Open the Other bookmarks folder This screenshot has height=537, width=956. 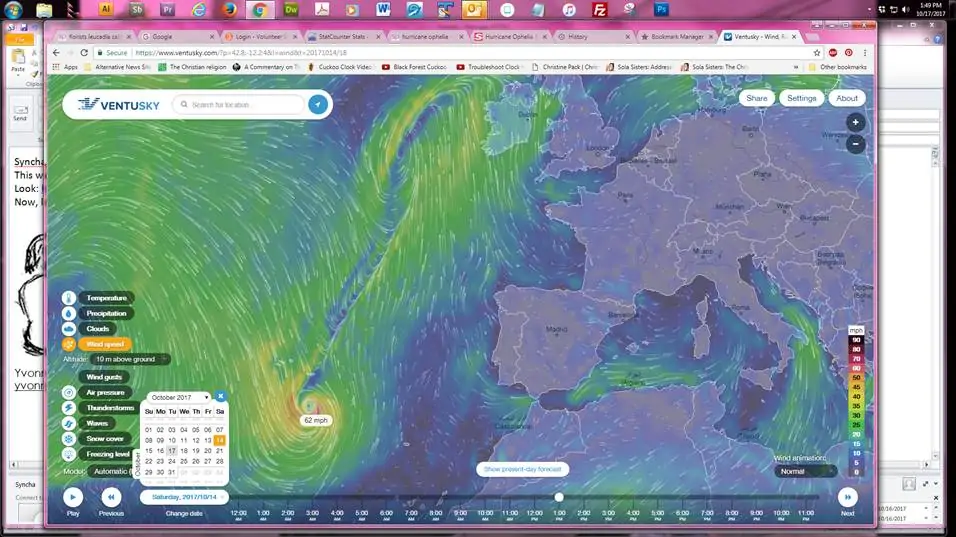tap(837, 67)
